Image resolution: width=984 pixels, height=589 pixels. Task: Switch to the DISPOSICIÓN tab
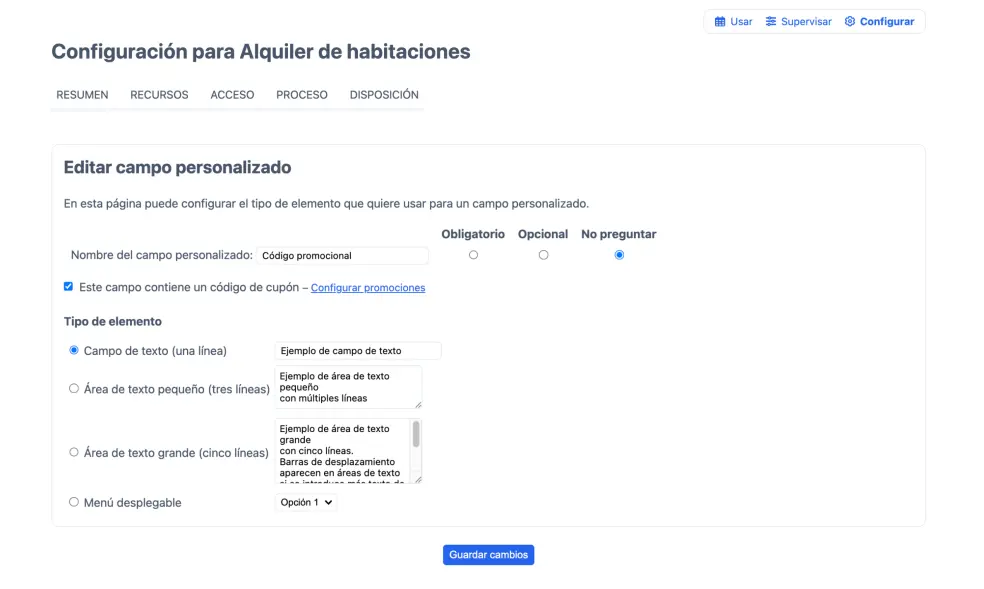tap(384, 95)
